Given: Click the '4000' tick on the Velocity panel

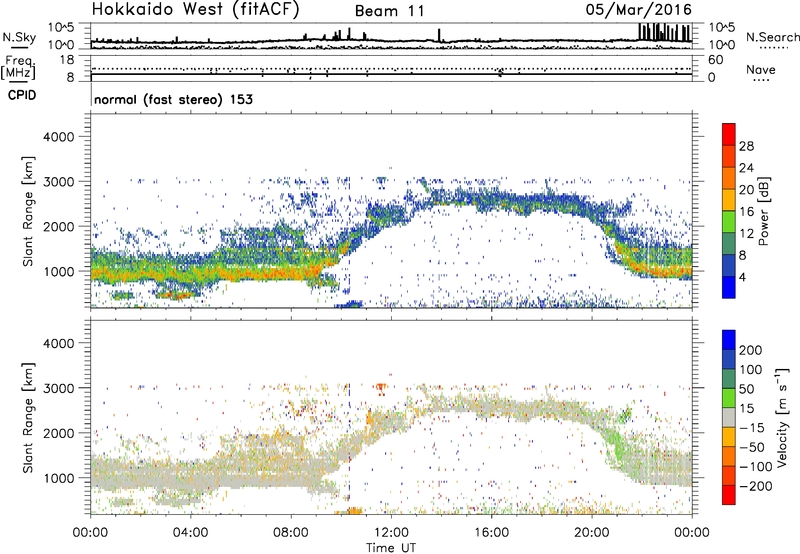Looking at the screenshot, I should [59, 343].
